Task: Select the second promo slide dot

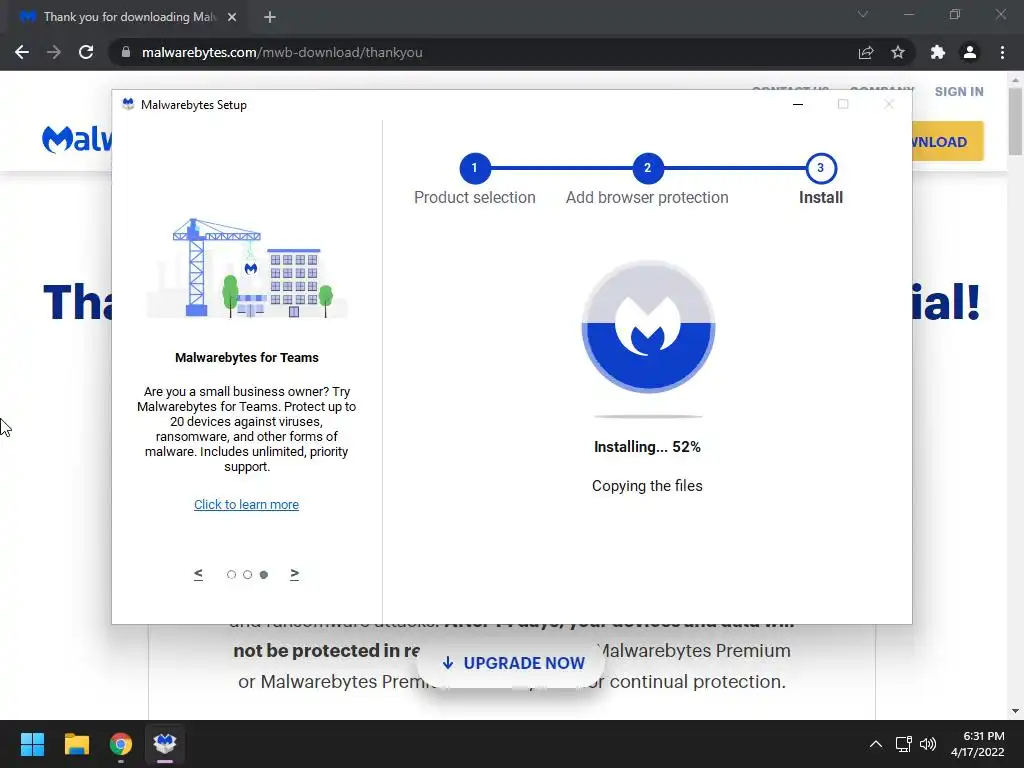Action: [248, 575]
